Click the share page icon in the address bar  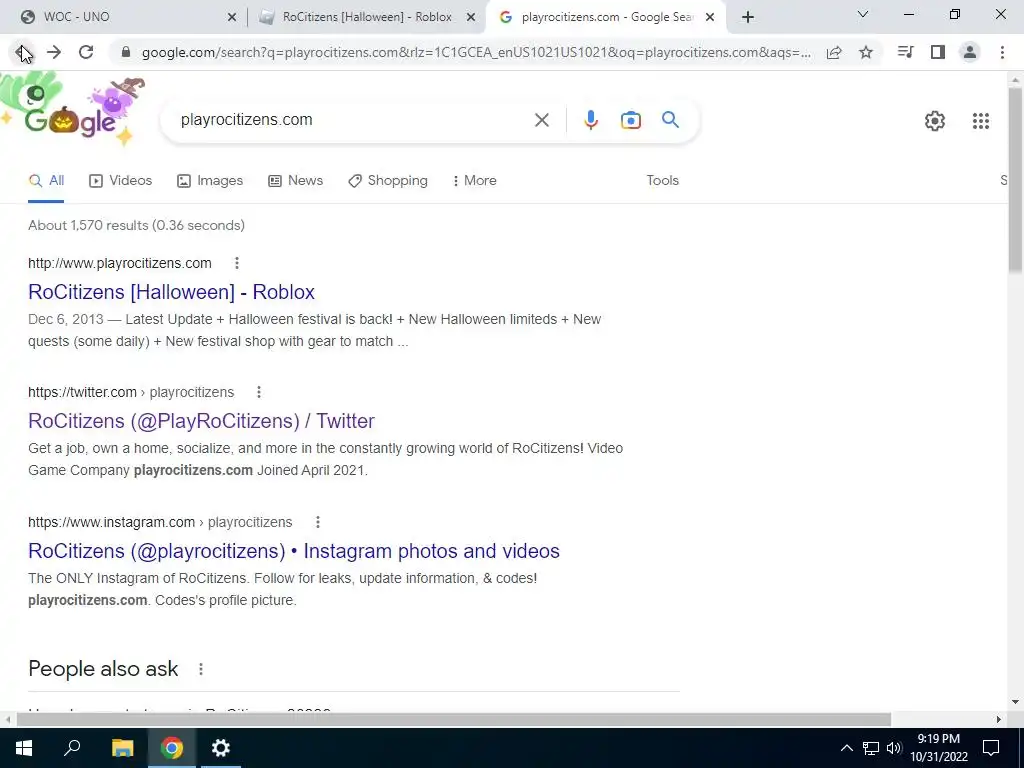834,52
